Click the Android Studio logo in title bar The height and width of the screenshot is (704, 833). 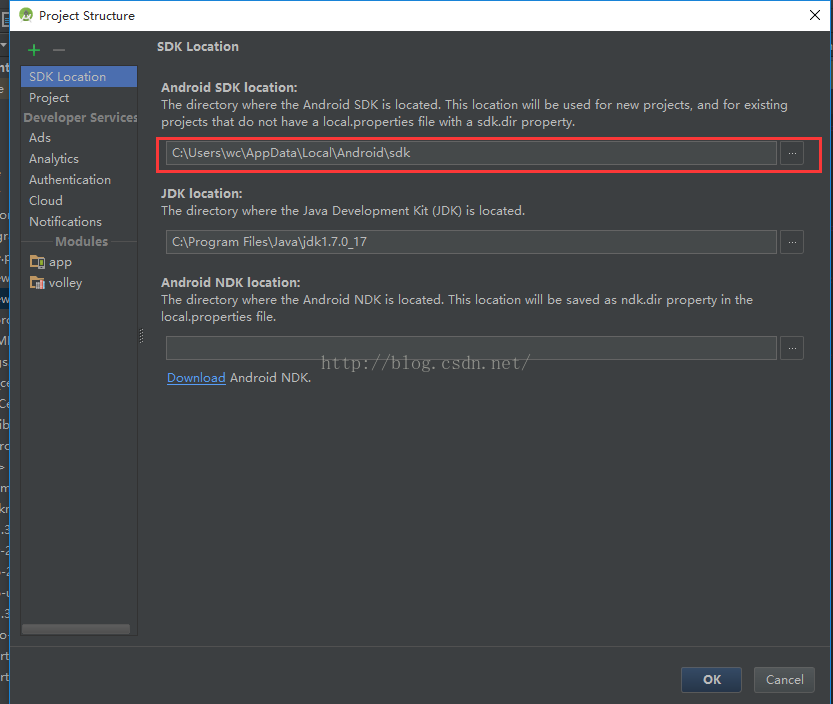click(x=26, y=15)
